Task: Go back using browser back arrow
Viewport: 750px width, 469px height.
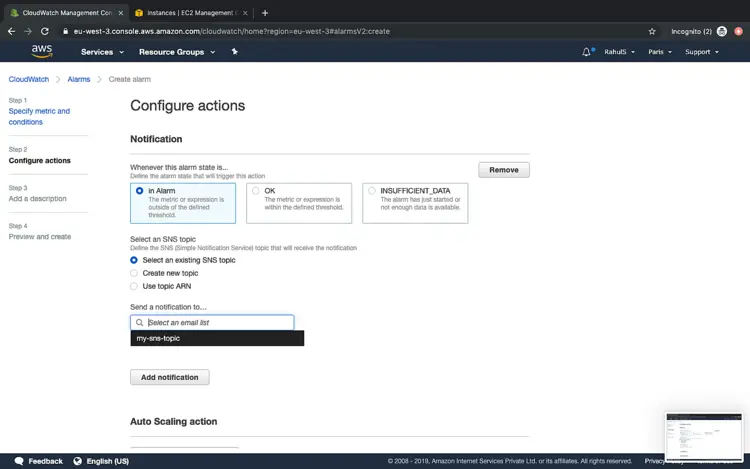Action: pyautogui.click(x=11, y=31)
